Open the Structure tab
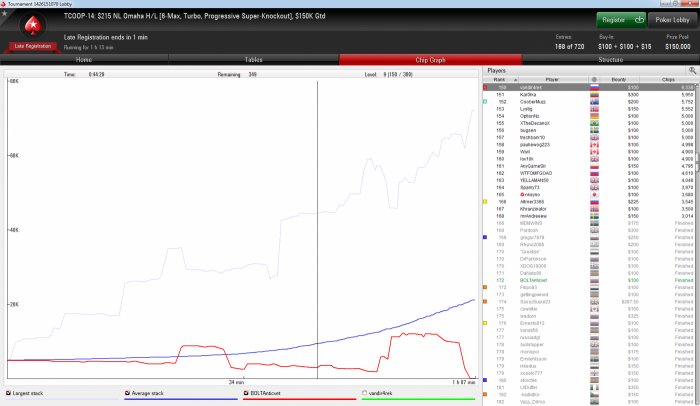700x406 pixels. 611,59
